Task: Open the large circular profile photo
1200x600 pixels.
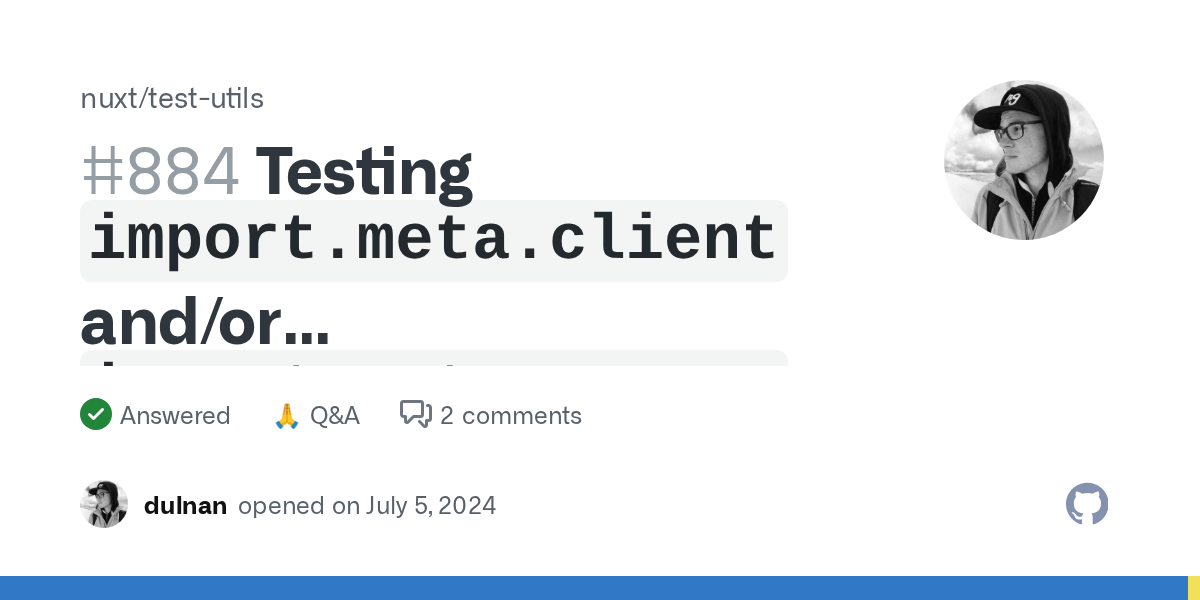Action: (1023, 160)
